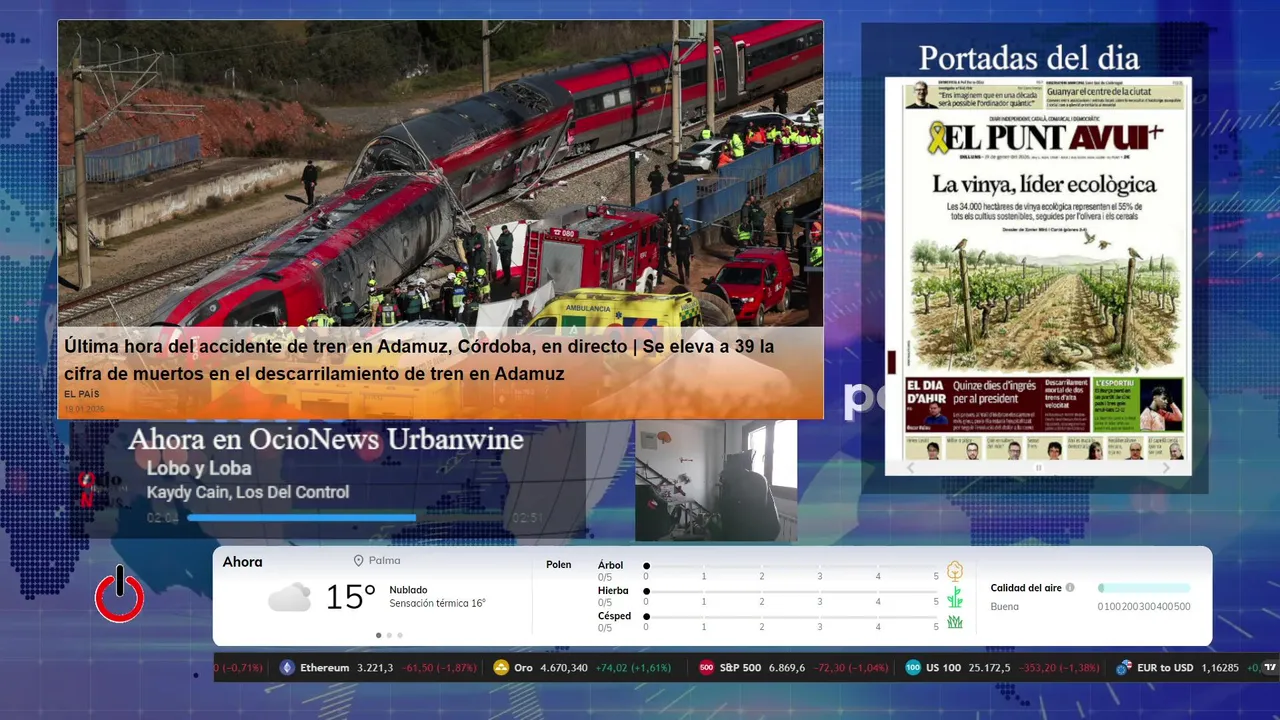
Task: Click the 'Portadas del dia' title
Action: 1029,57
